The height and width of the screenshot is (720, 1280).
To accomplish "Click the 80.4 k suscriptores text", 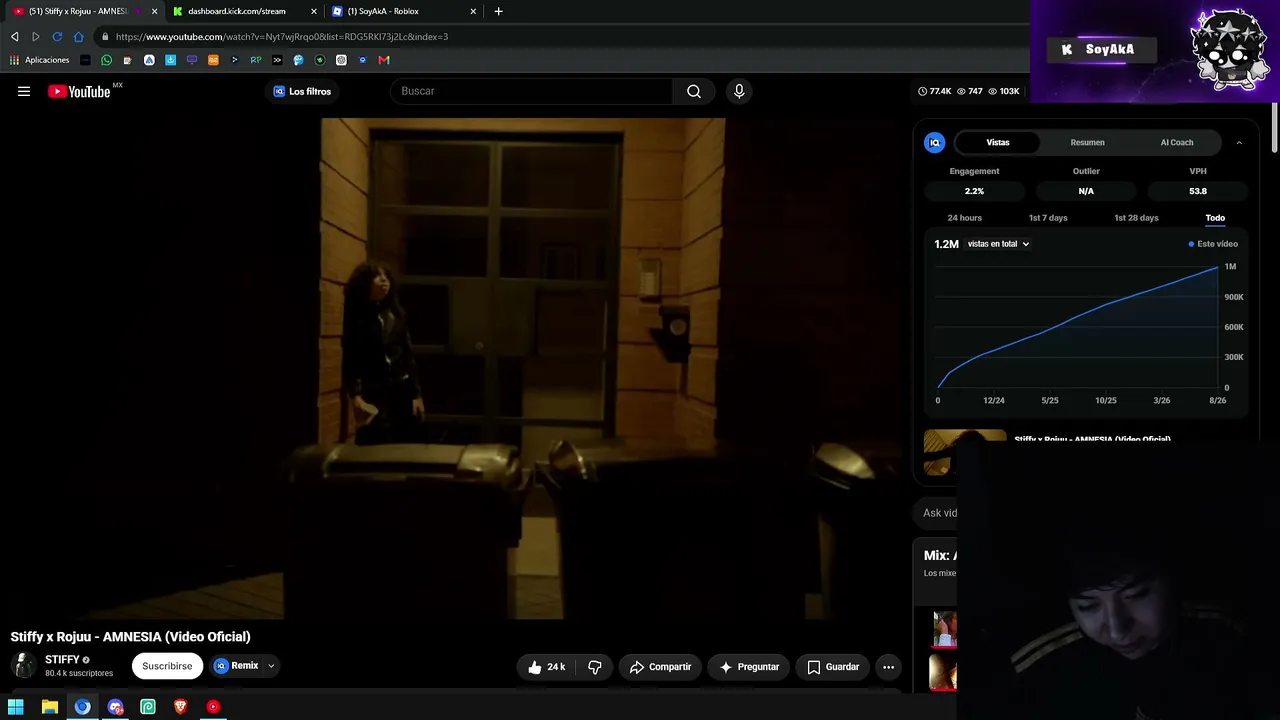I will tap(79, 674).
